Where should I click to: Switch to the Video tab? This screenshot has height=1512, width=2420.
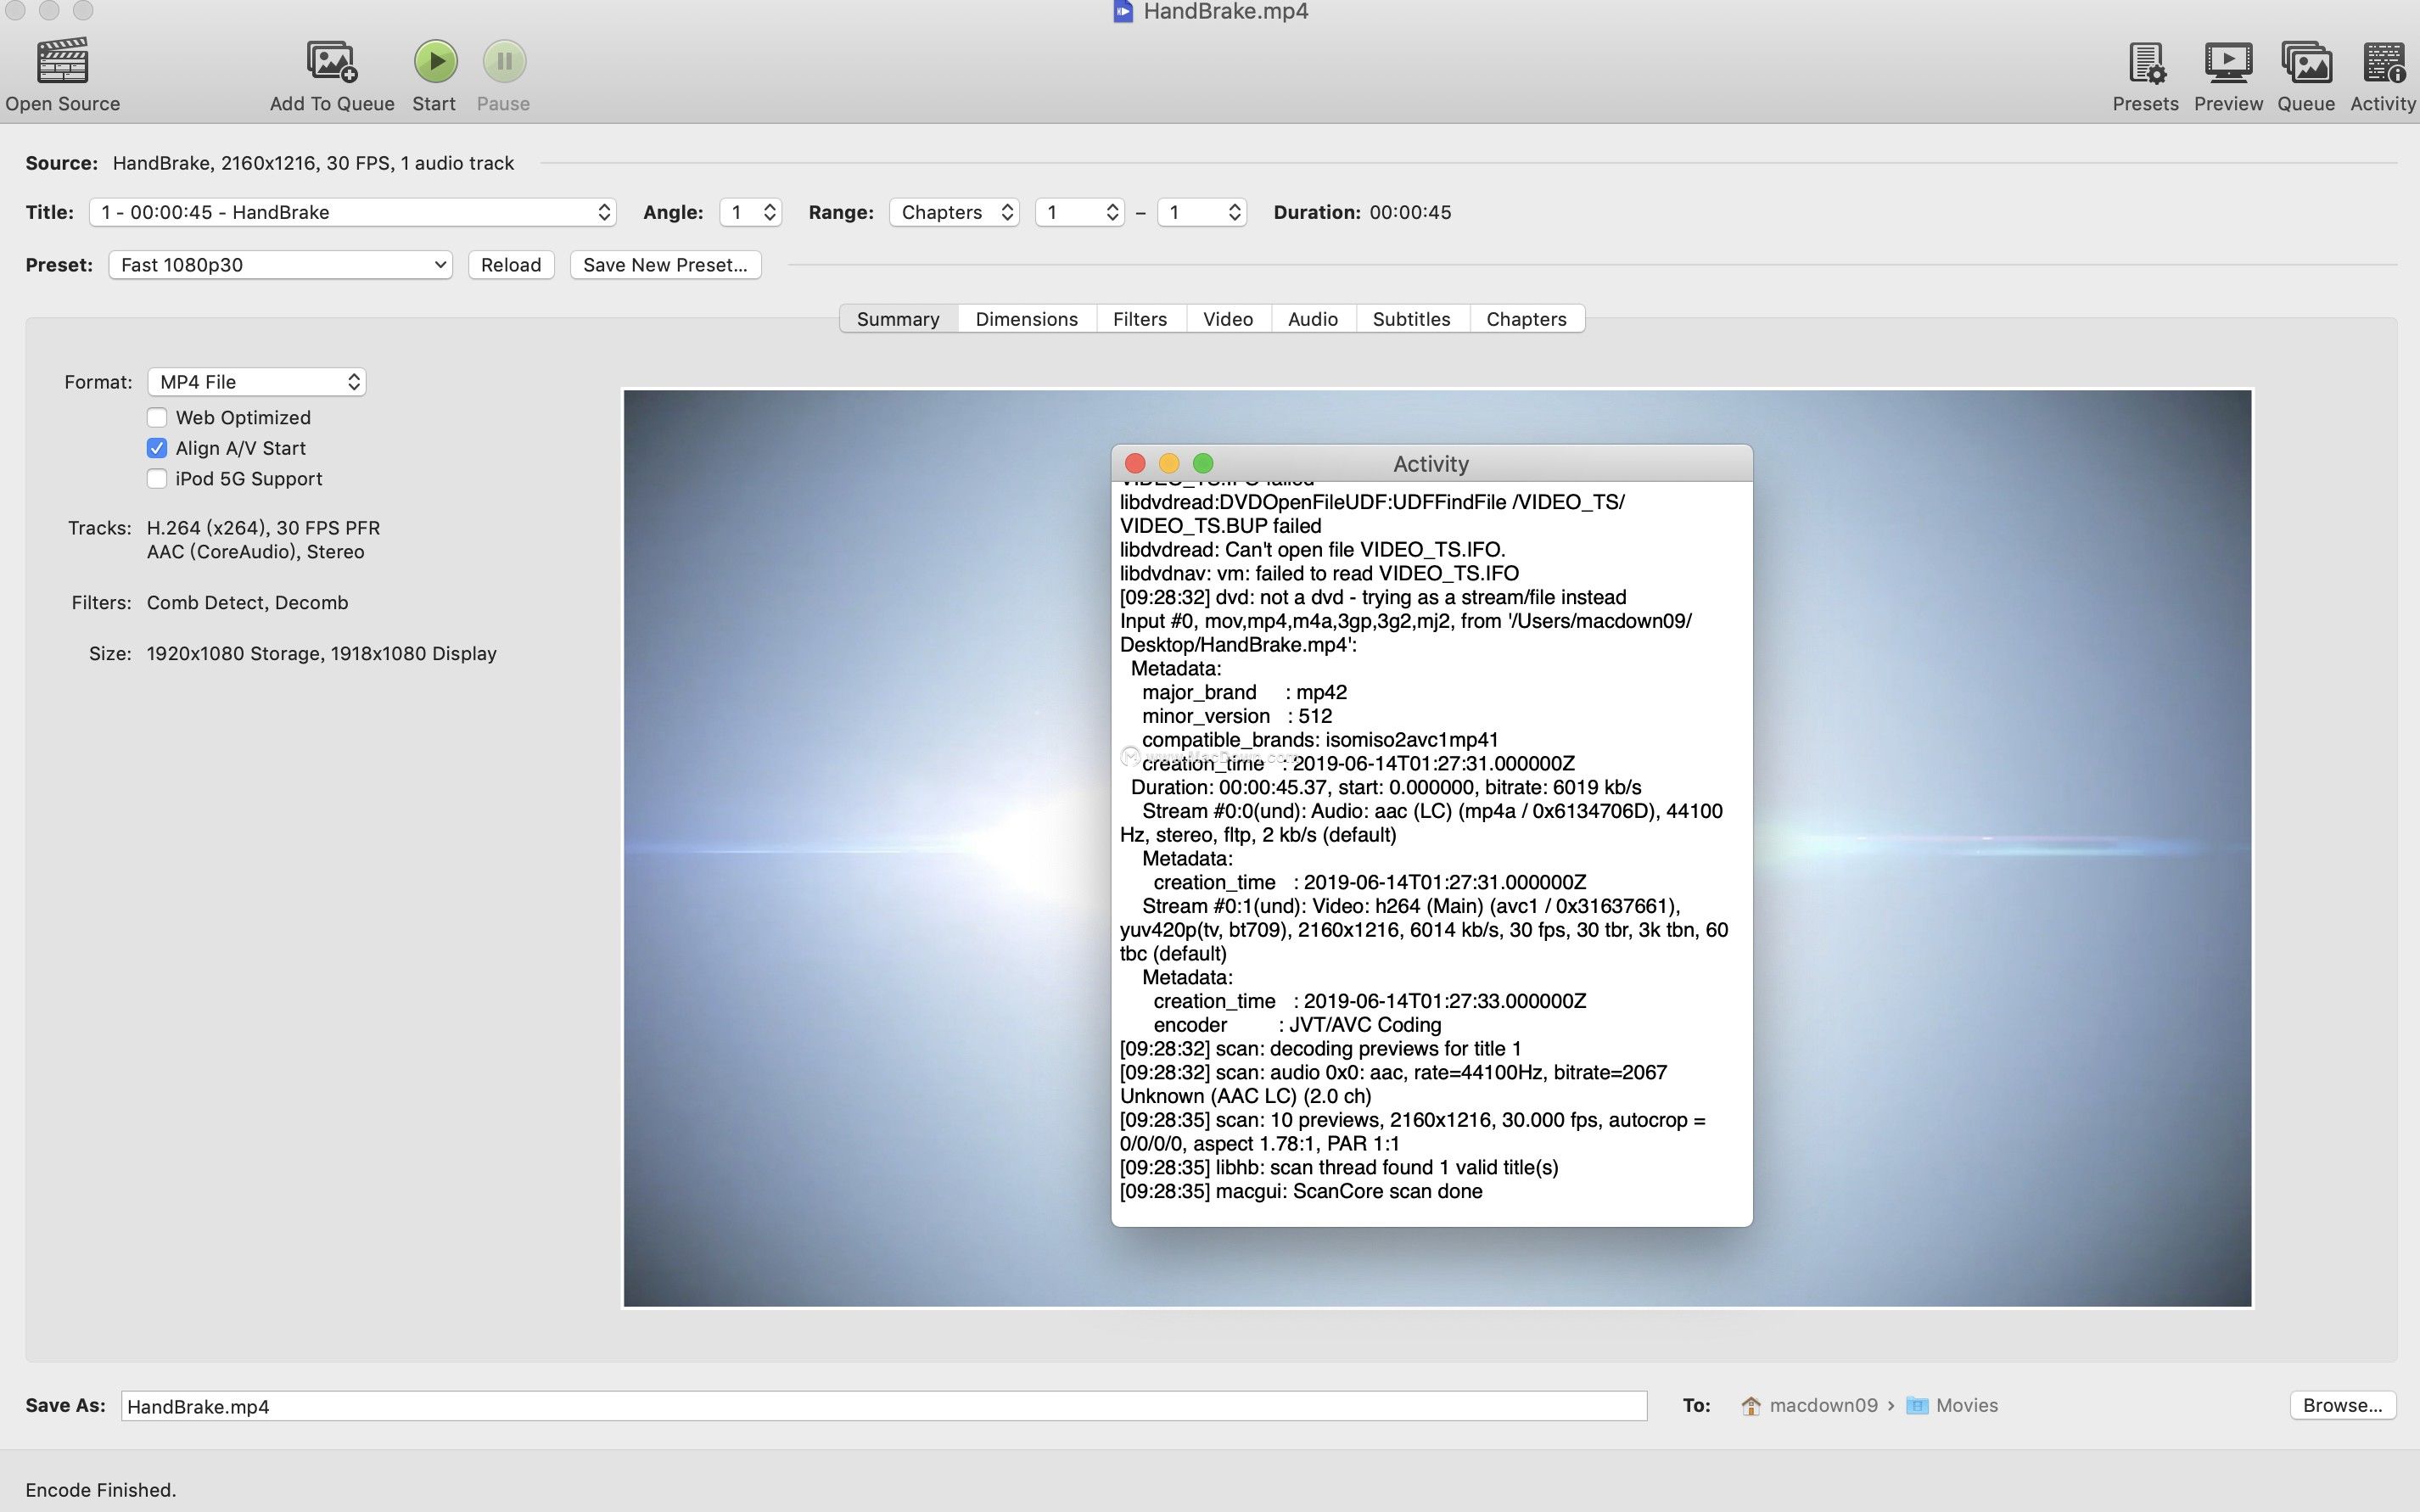coord(1228,319)
